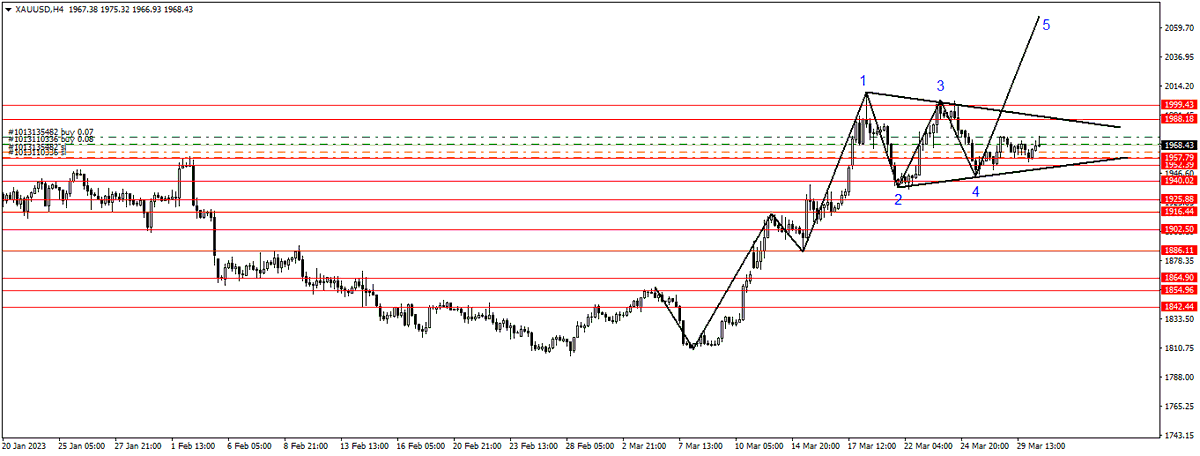Click the 7 Mar 13:00 time label
1200x456 pixels.
(703, 446)
